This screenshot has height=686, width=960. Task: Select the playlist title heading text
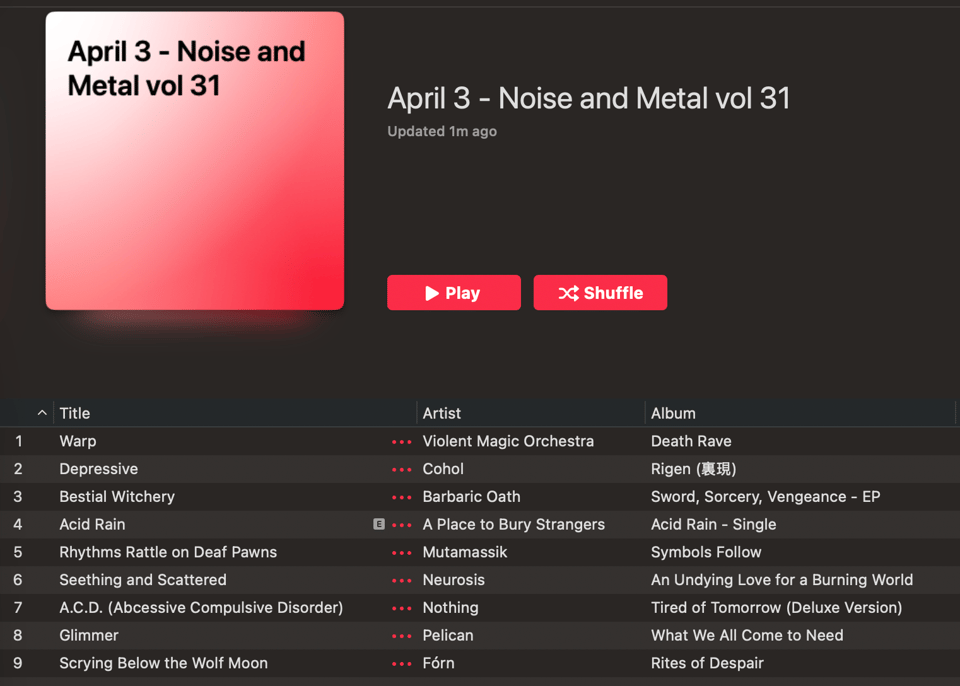coord(588,98)
